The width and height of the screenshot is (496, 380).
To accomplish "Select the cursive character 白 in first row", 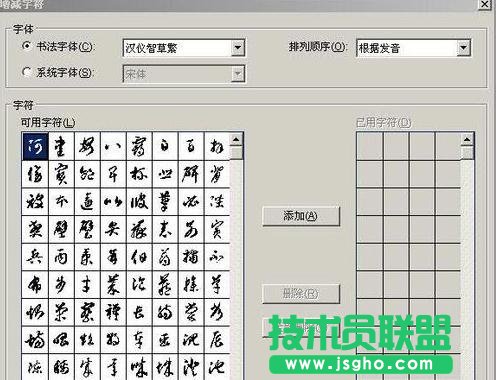I will [165, 146].
